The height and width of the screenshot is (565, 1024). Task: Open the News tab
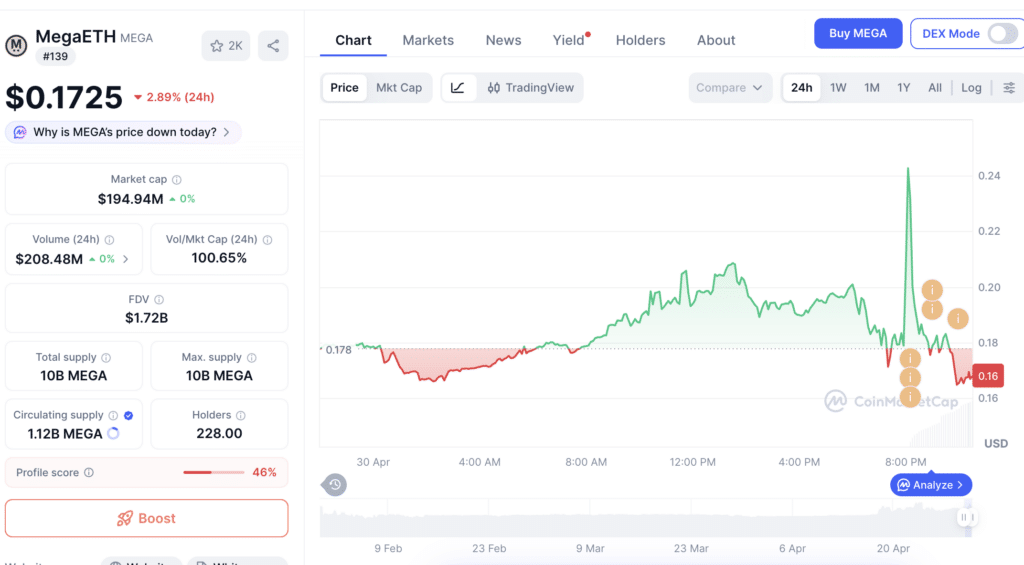[x=504, y=40]
